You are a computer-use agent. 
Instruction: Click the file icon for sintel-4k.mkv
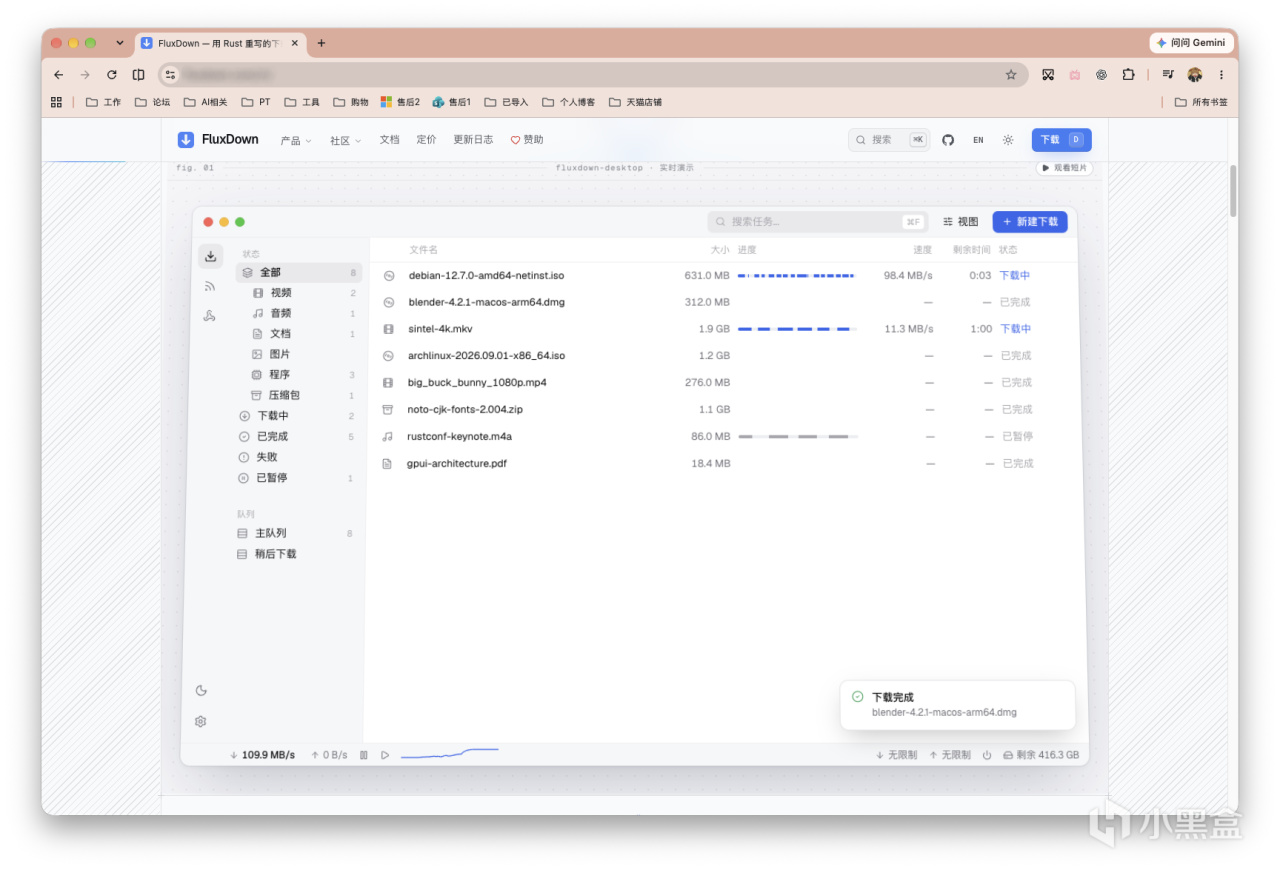(388, 329)
